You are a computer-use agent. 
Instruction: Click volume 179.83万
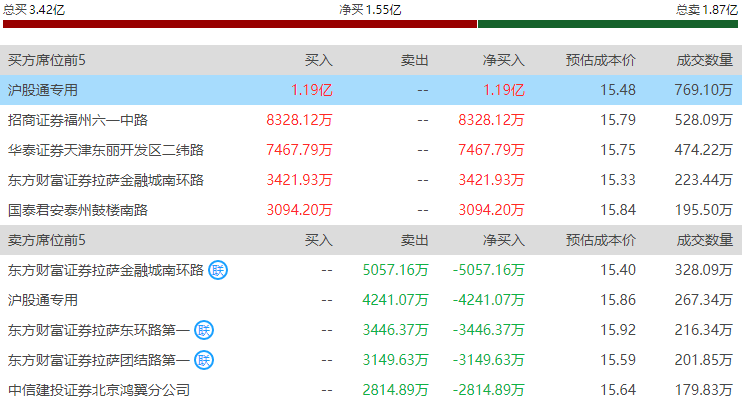click(x=704, y=390)
